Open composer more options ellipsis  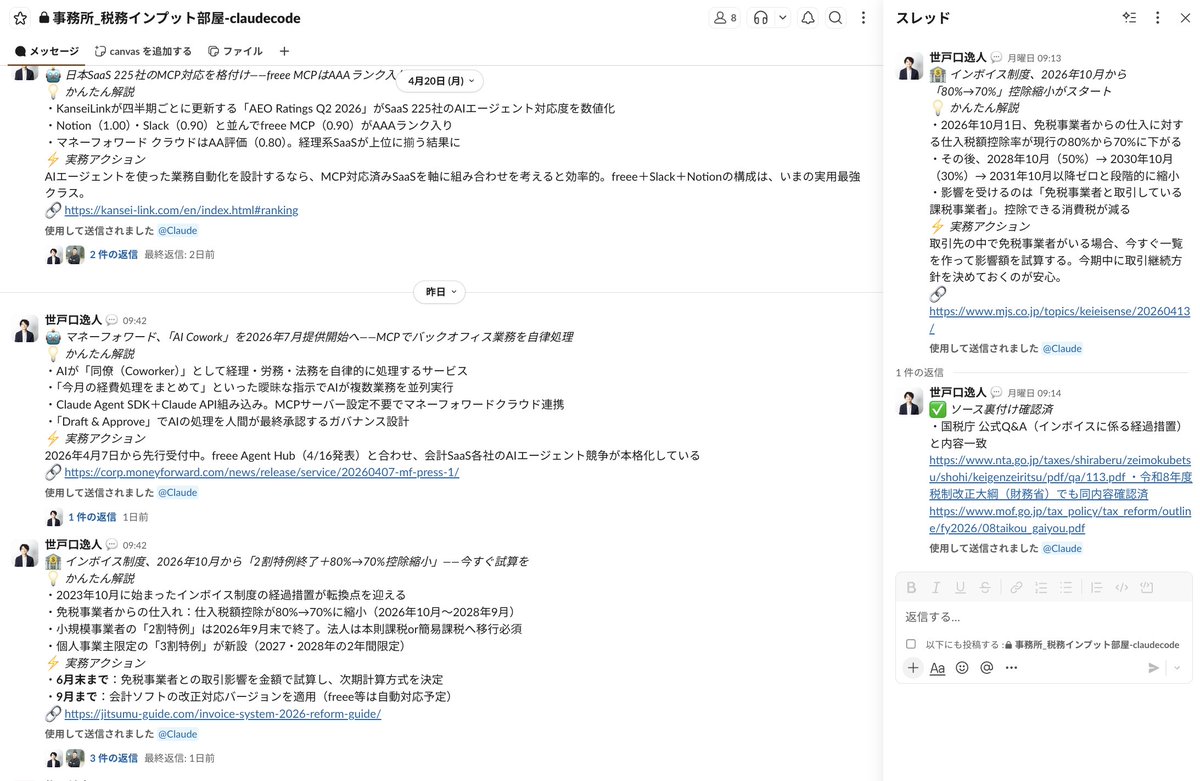pyautogui.click(x=1012, y=668)
